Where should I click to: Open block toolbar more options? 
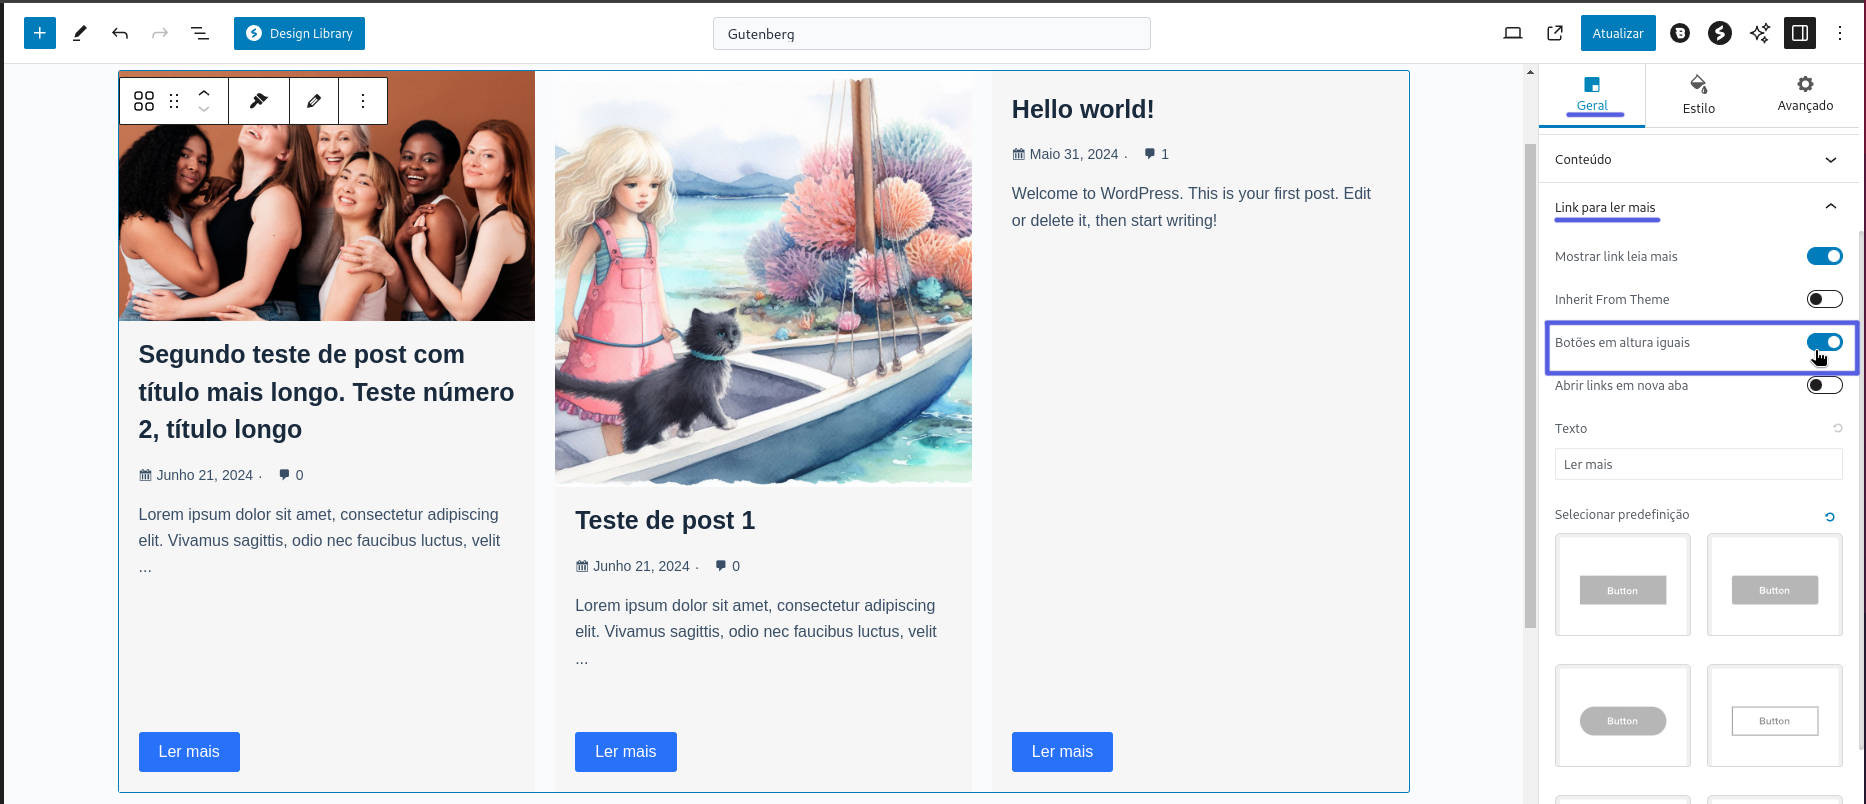(x=363, y=101)
